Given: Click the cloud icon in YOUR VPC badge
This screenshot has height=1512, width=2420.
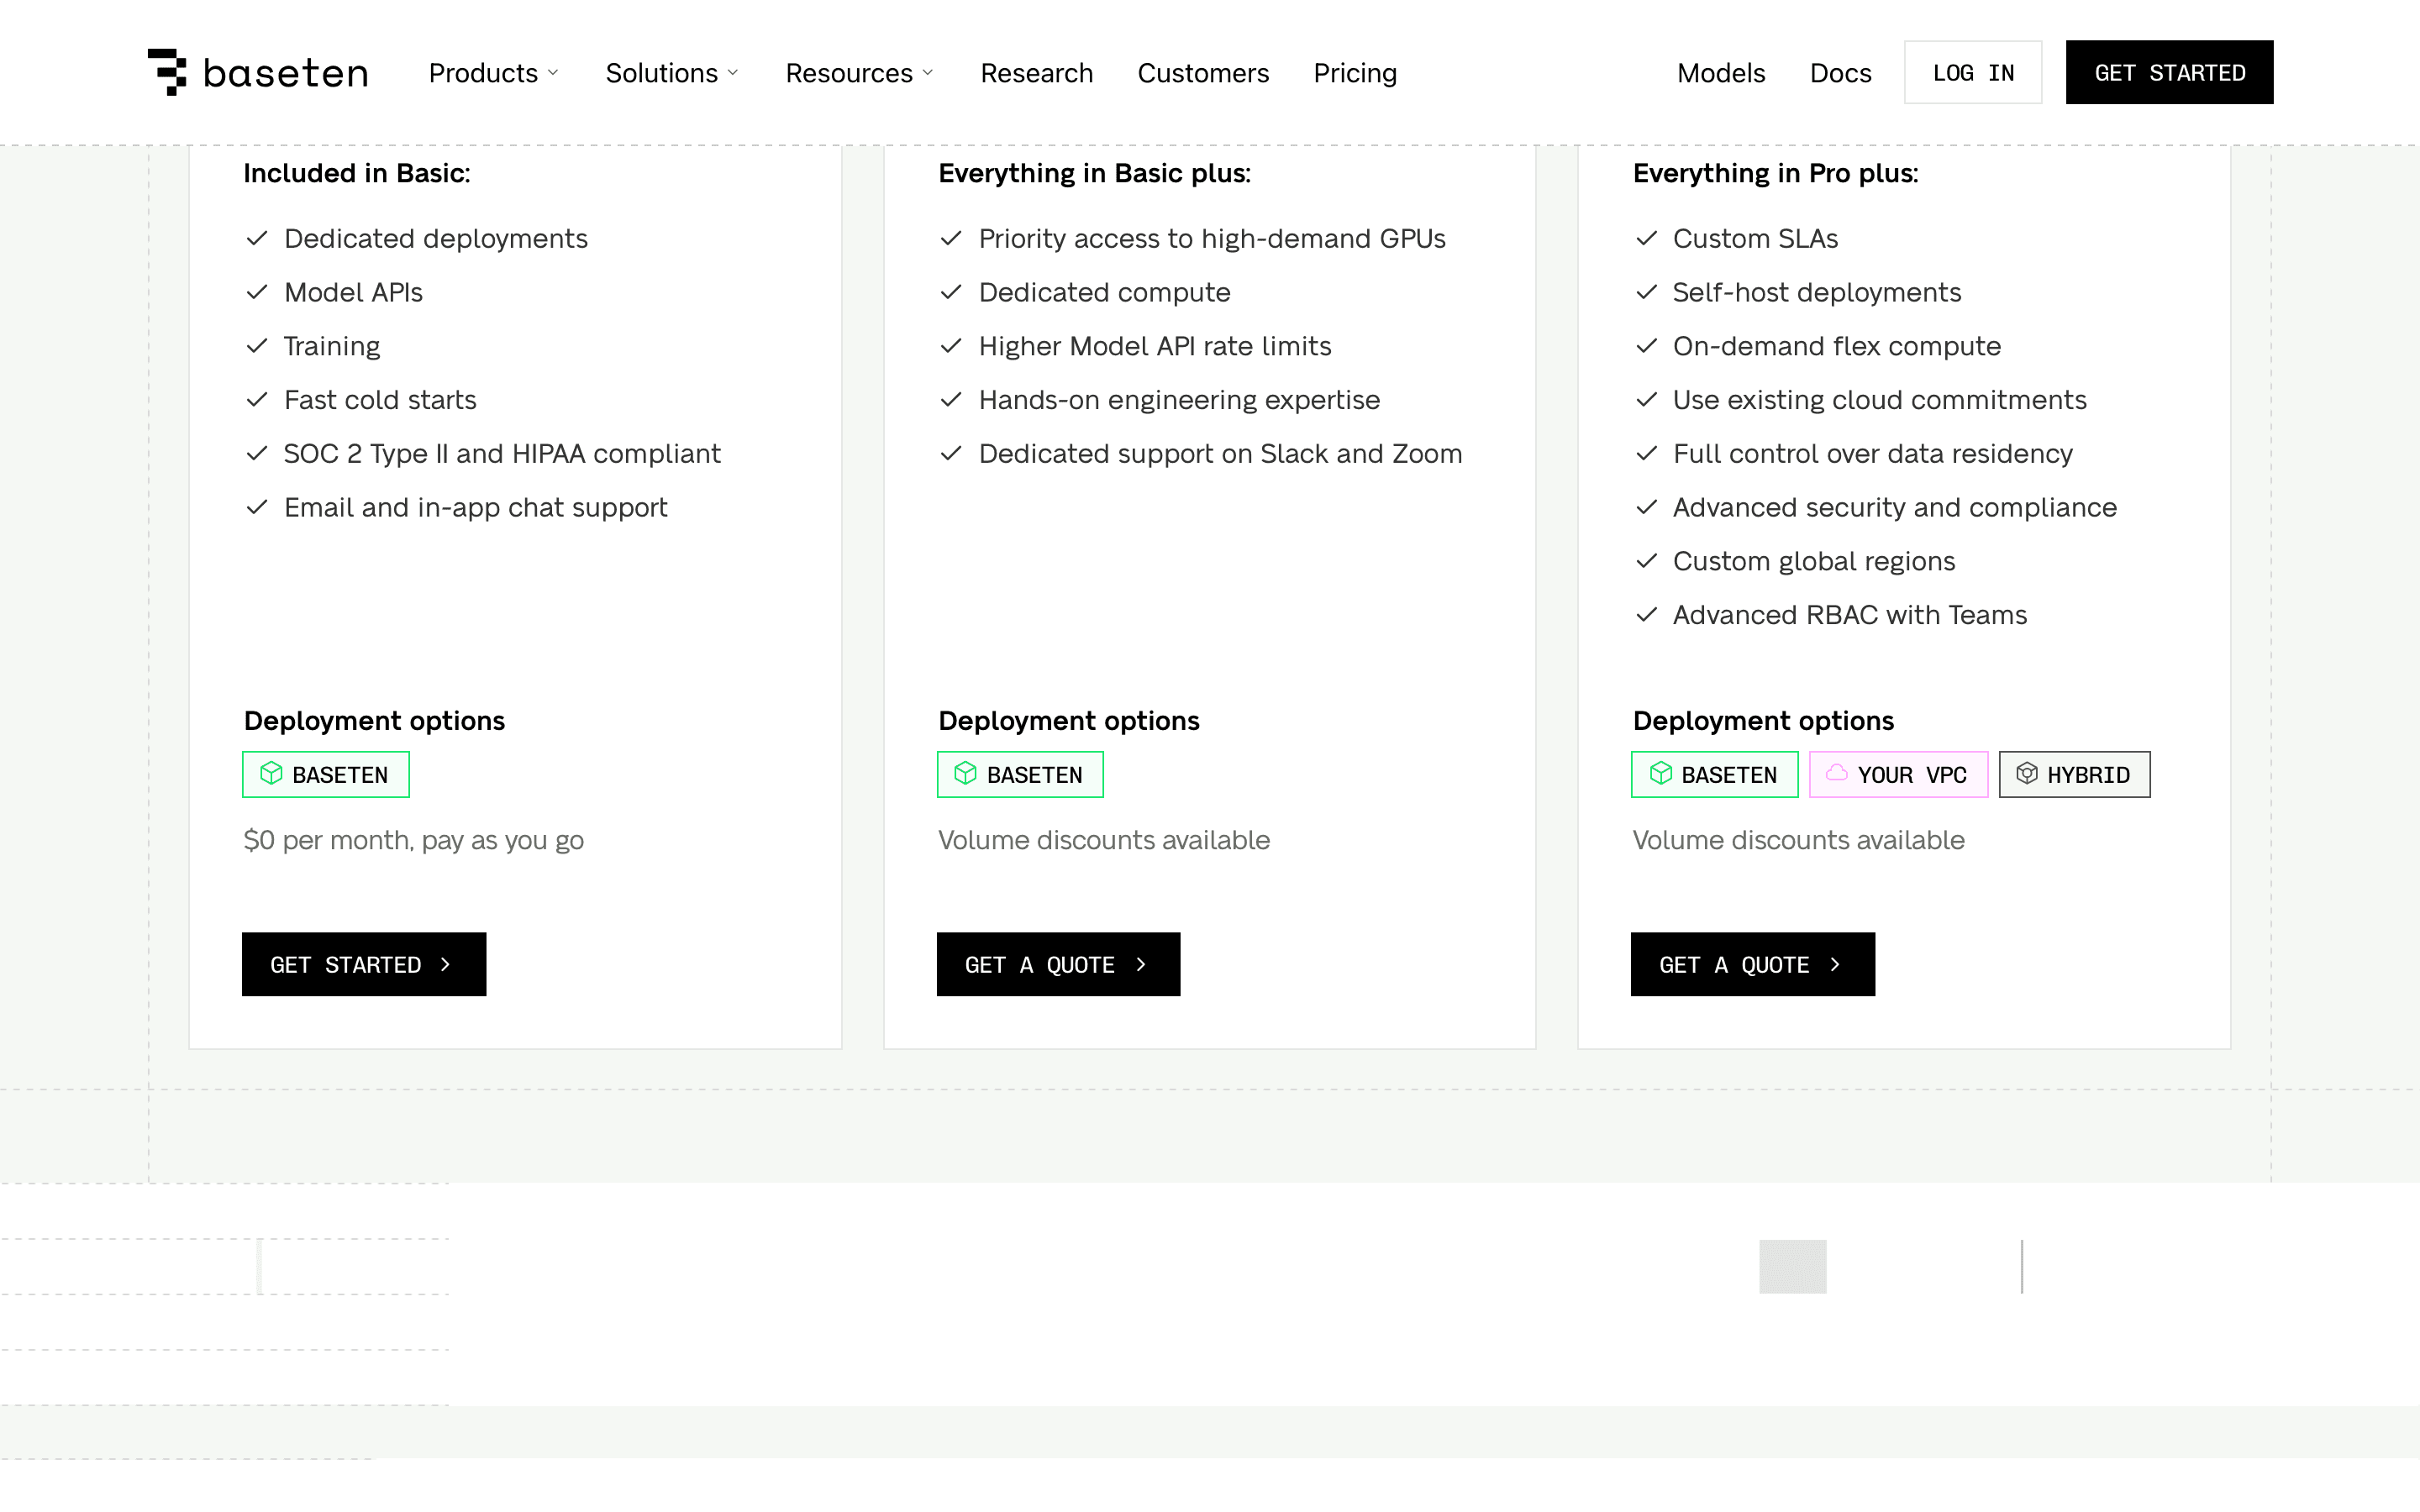Looking at the screenshot, I should coord(1836,773).
